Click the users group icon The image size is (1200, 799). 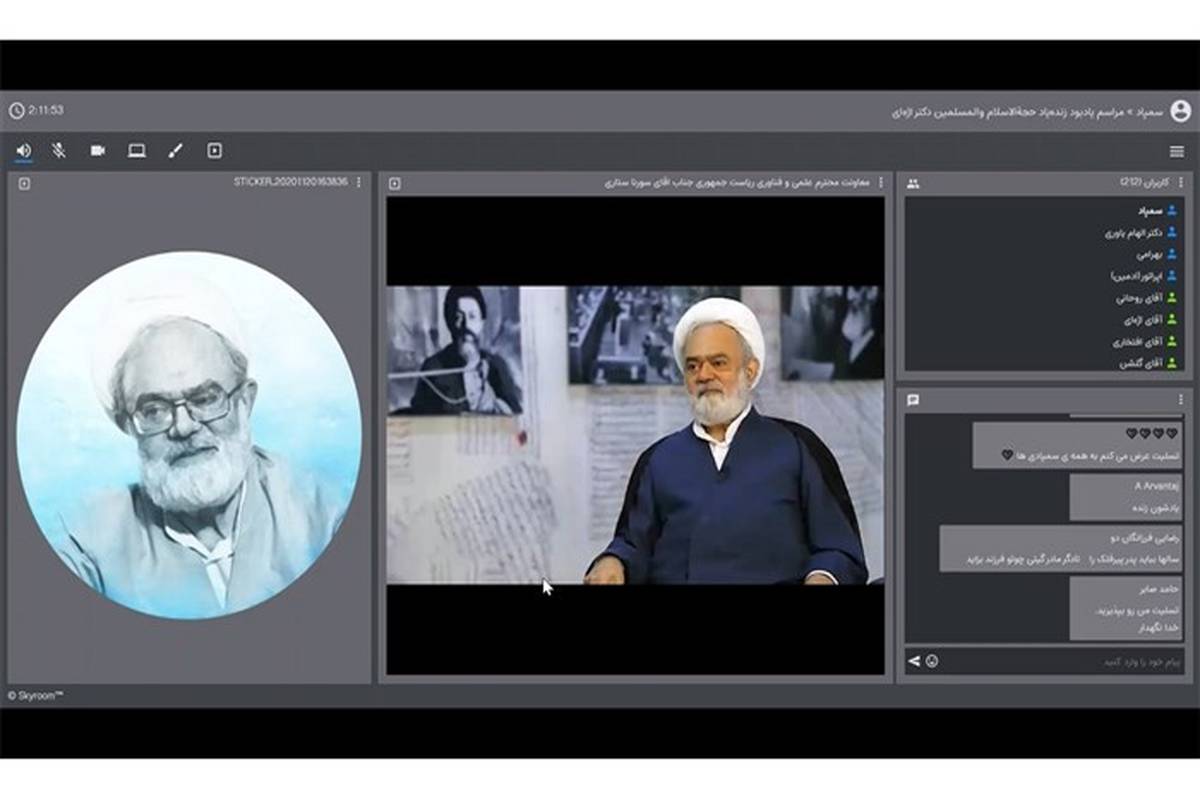[x=913, y=184]
